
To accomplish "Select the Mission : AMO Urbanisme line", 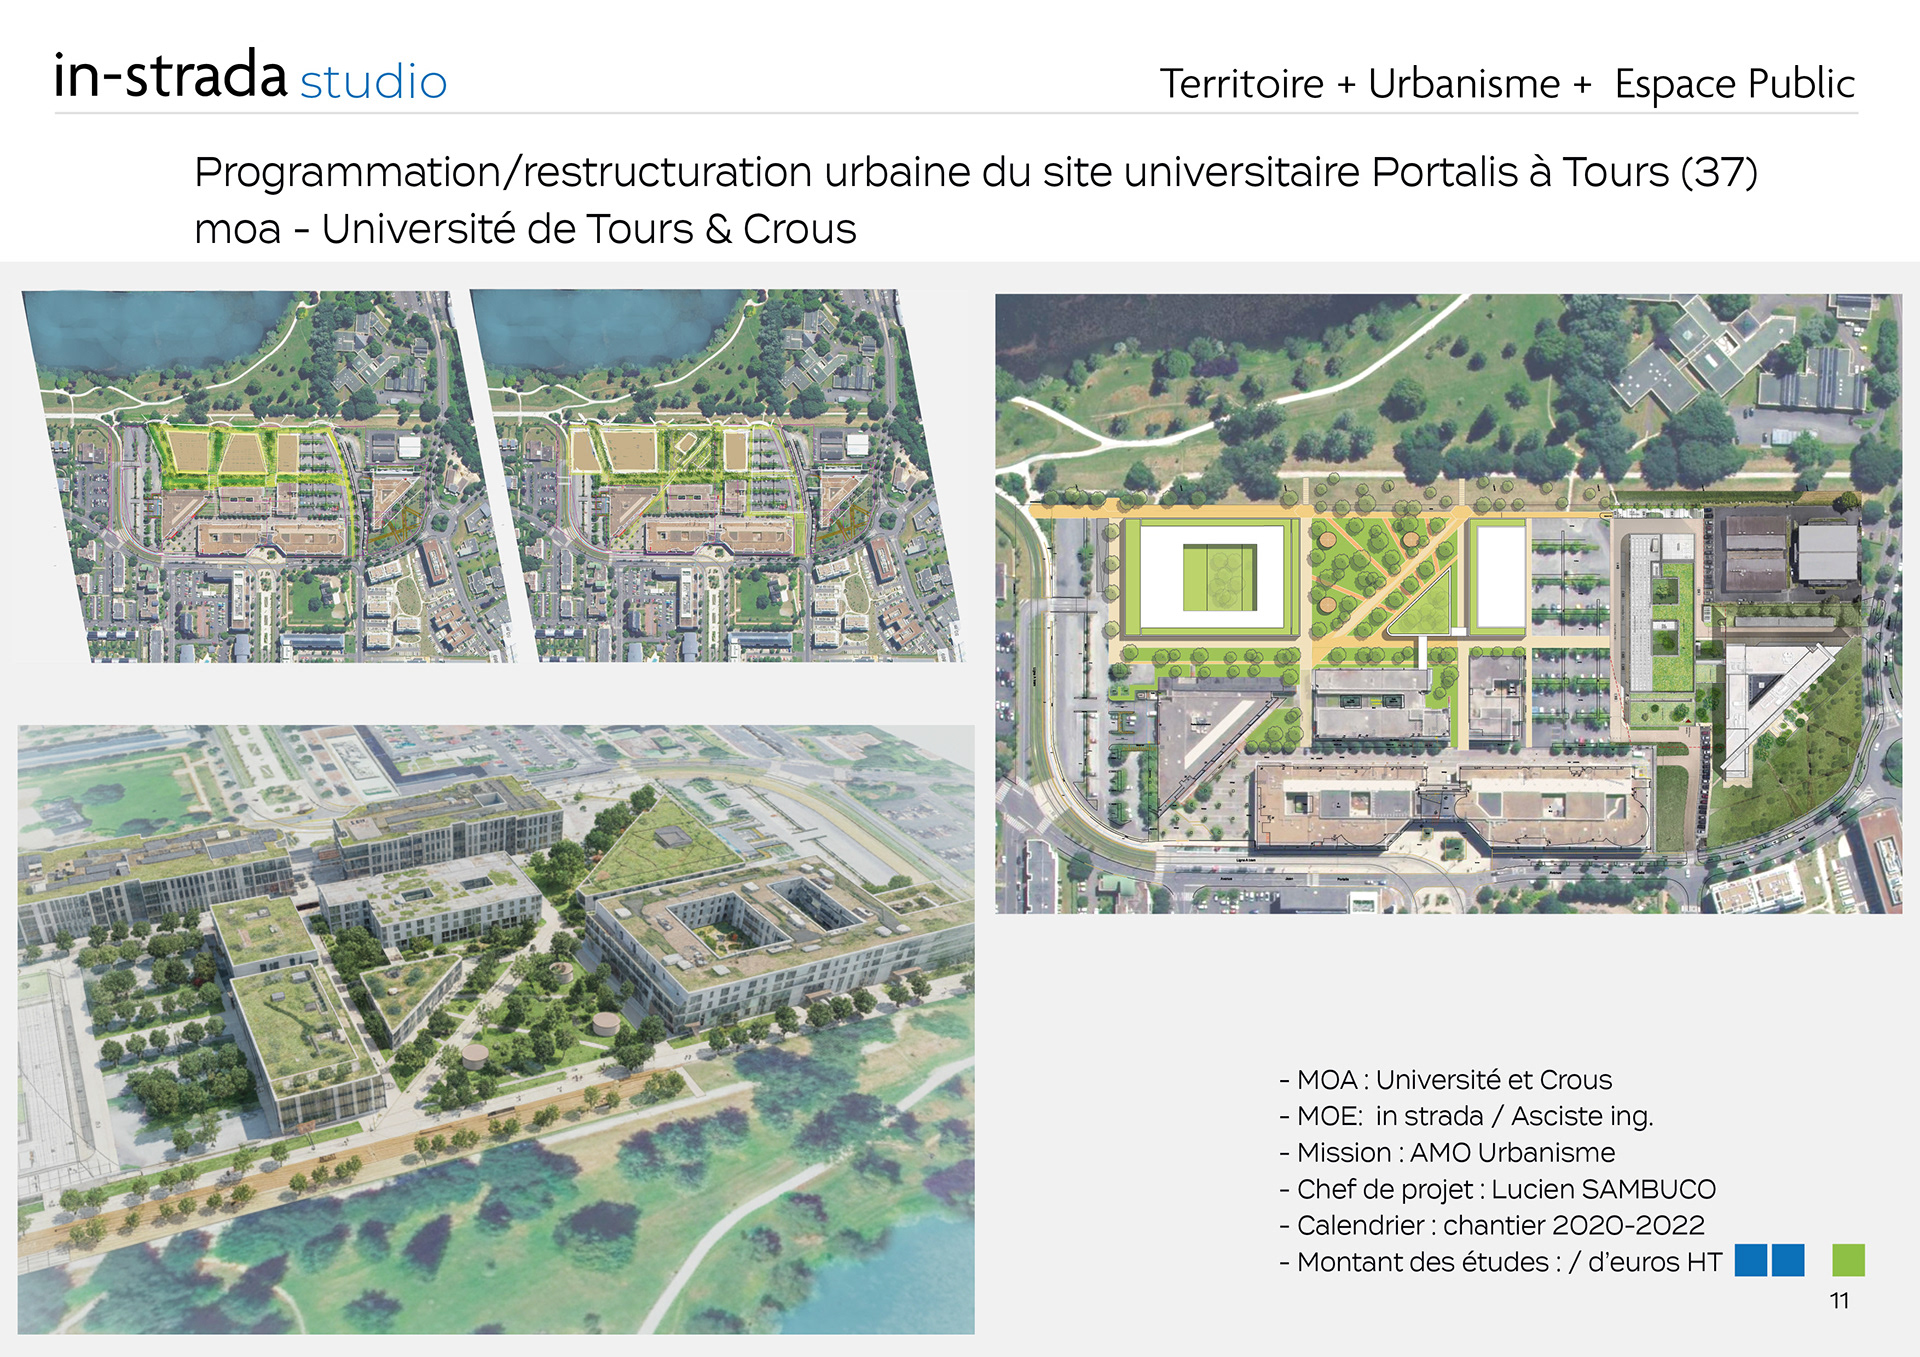I will (x=1447, y=1153).
